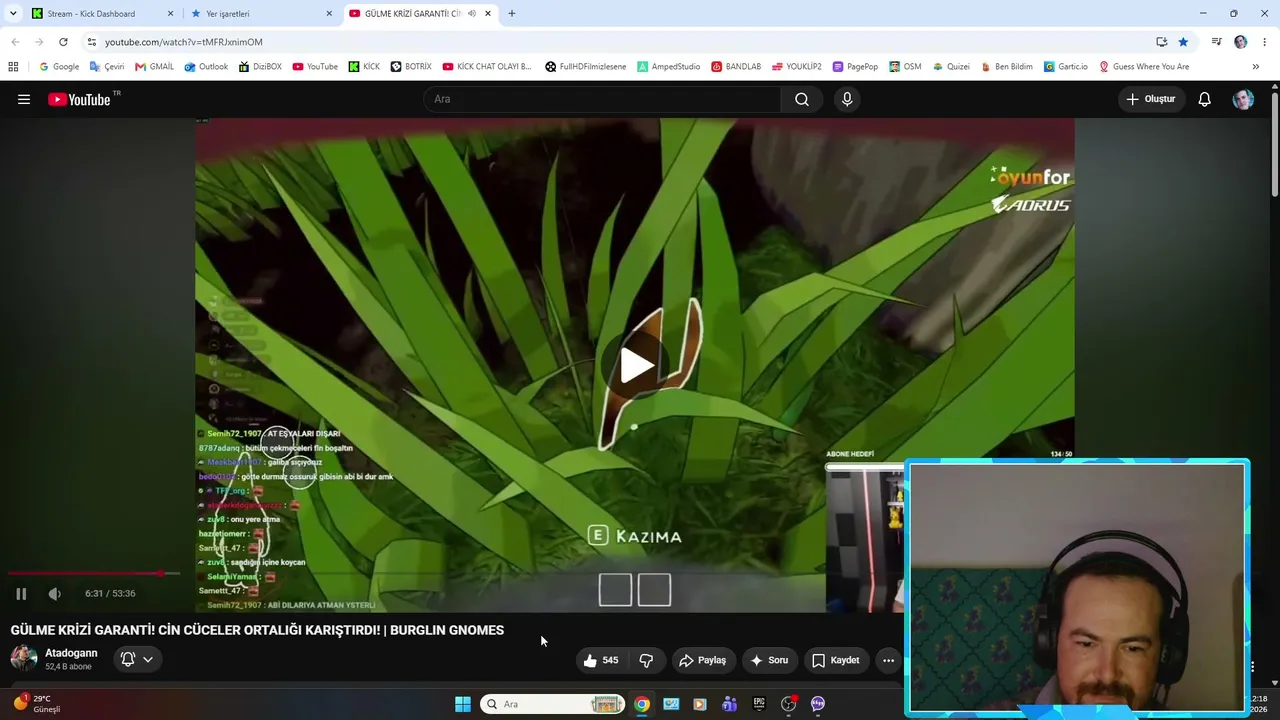Open the install app icon in address bar
1280x720 pixels.
point(1161,42)
